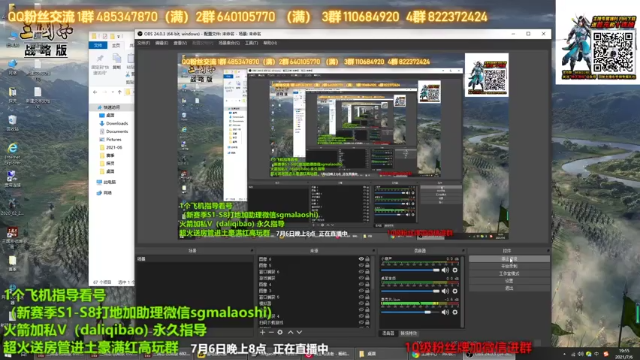Move selected source up with arrow icon
Image resolution: width=640 pixels, height=360 pixels.
pyautogui.click(x=290, y=332)
